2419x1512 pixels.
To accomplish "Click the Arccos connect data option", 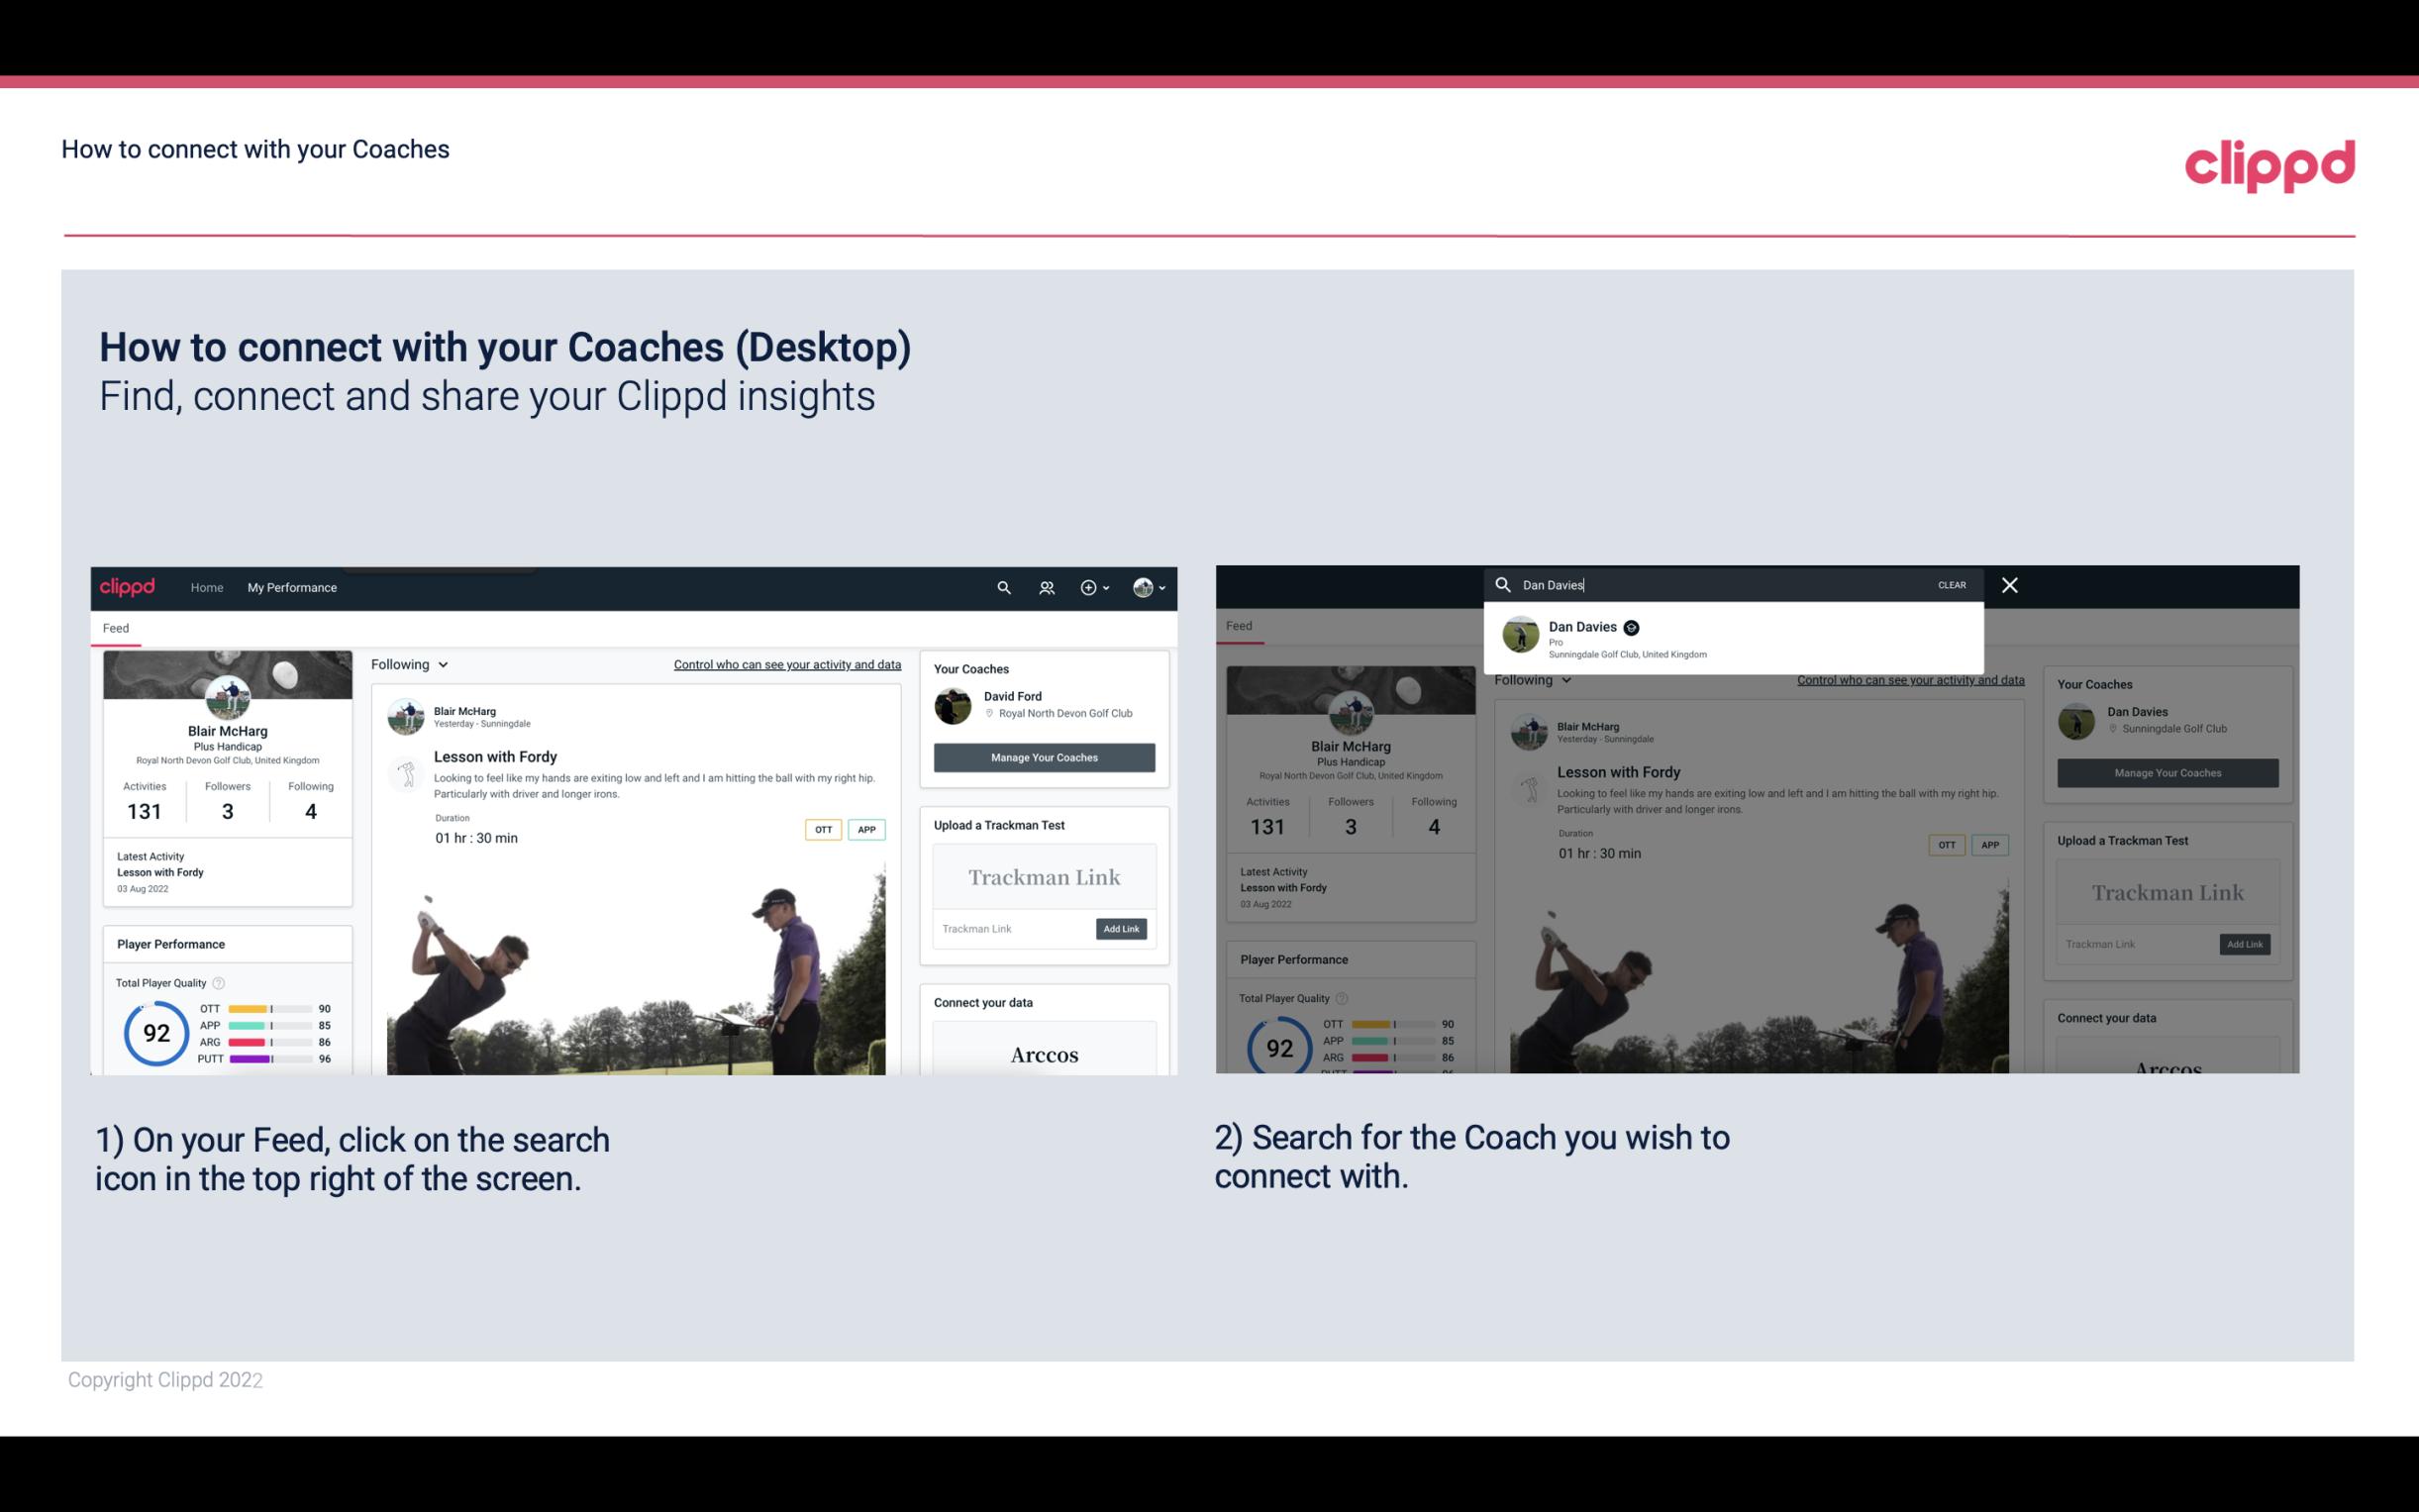I will (x=1044, y=1056).
